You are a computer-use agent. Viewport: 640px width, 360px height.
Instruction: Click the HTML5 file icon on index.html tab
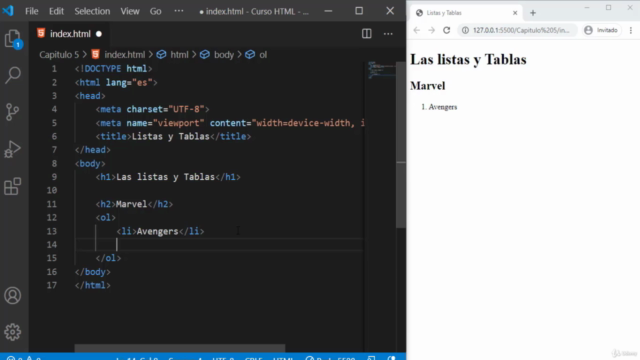[41, 33]
